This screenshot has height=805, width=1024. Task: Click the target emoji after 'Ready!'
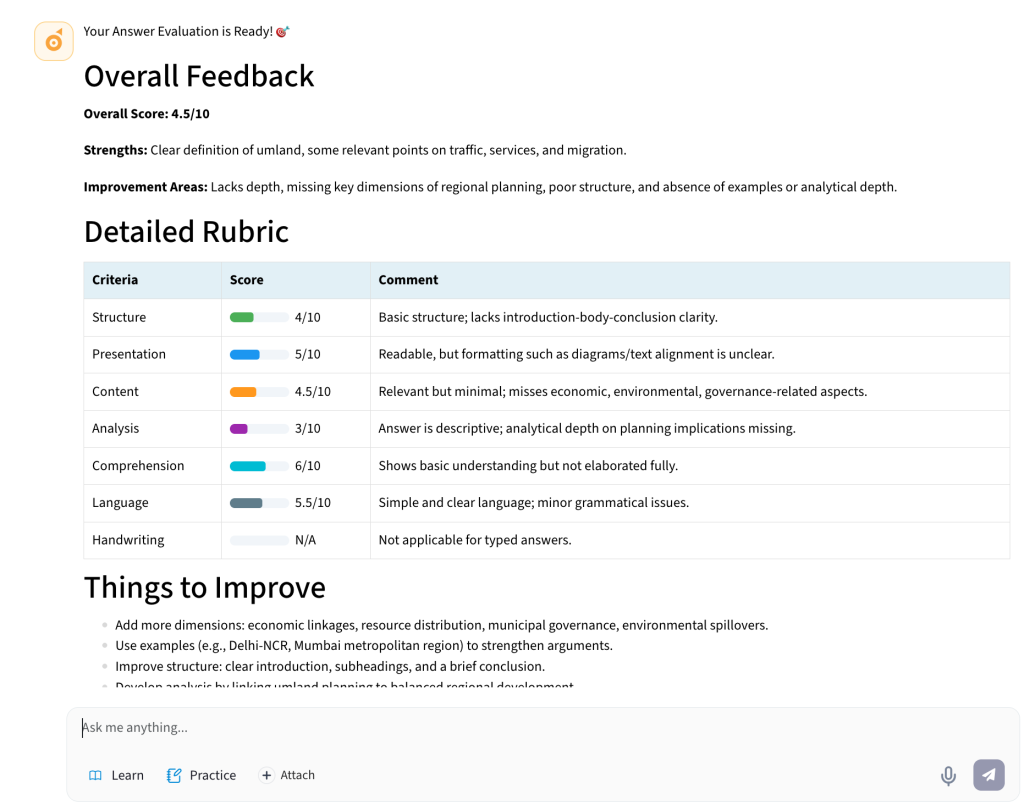(282, 32)
